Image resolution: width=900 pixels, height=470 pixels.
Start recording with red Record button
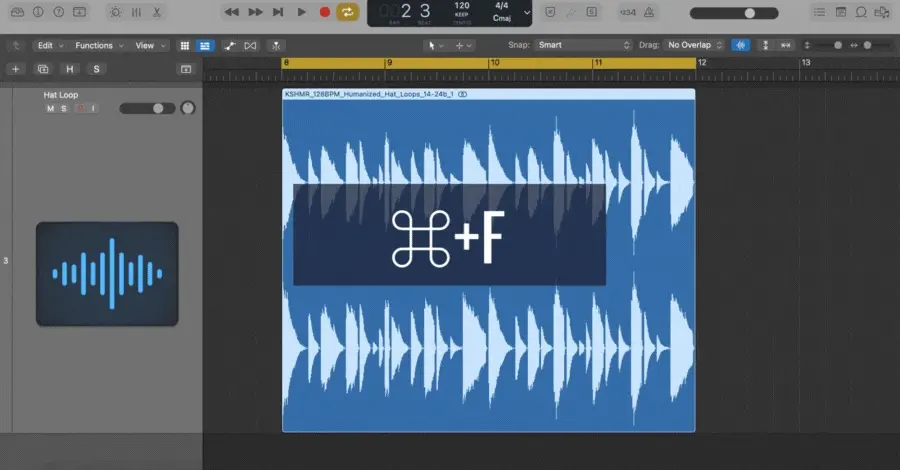pos(325,12)
